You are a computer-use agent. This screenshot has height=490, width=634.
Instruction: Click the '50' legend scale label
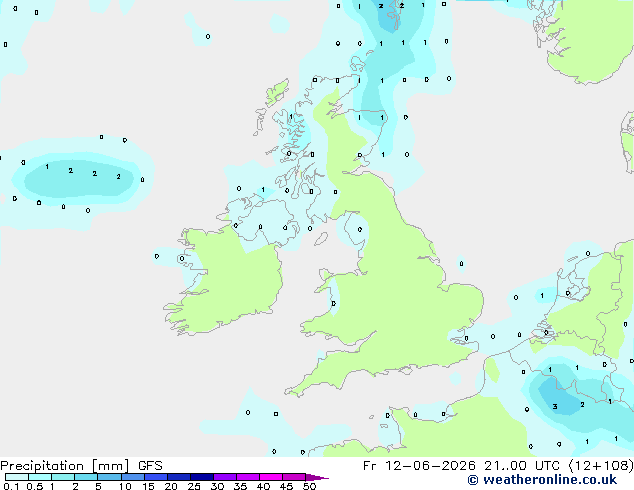pos(309,486)
